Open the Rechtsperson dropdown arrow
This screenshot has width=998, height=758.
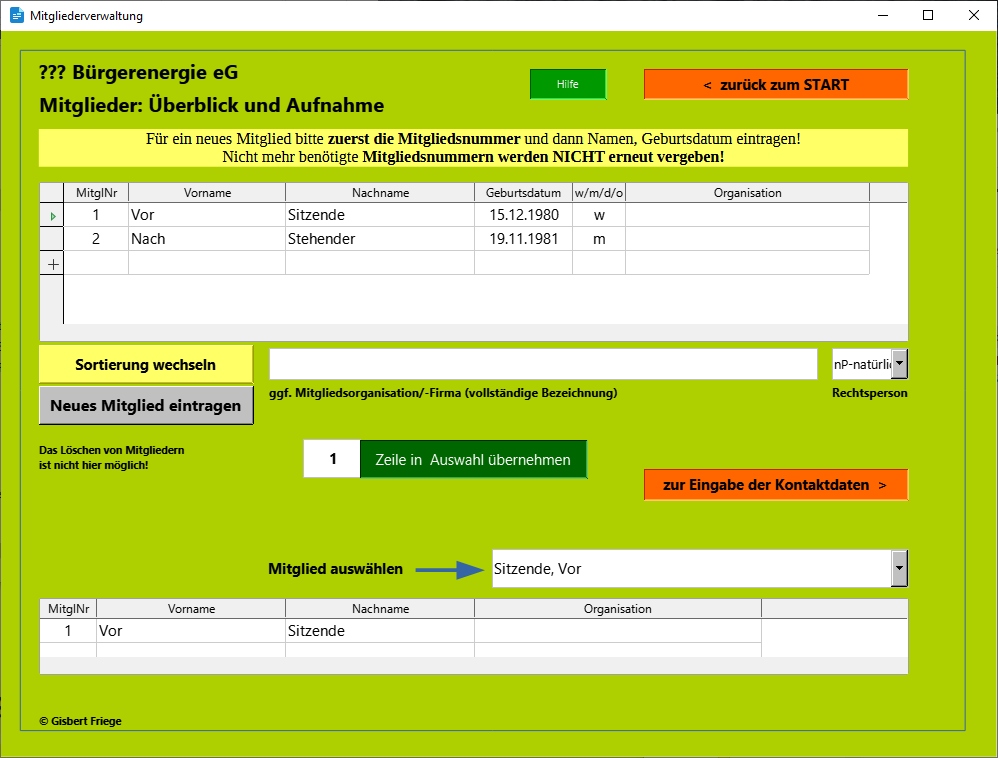click(899, 364)
